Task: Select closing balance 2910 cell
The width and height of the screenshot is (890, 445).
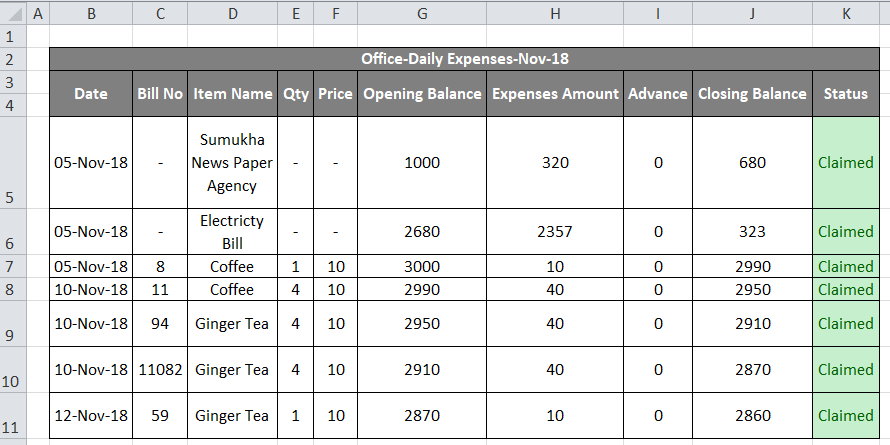Action: 753,324
